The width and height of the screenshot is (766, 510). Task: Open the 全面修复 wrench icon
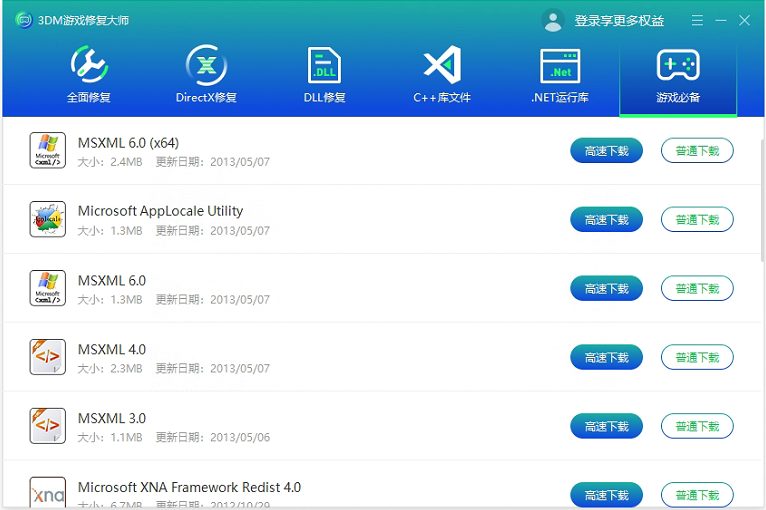(89, 64)
